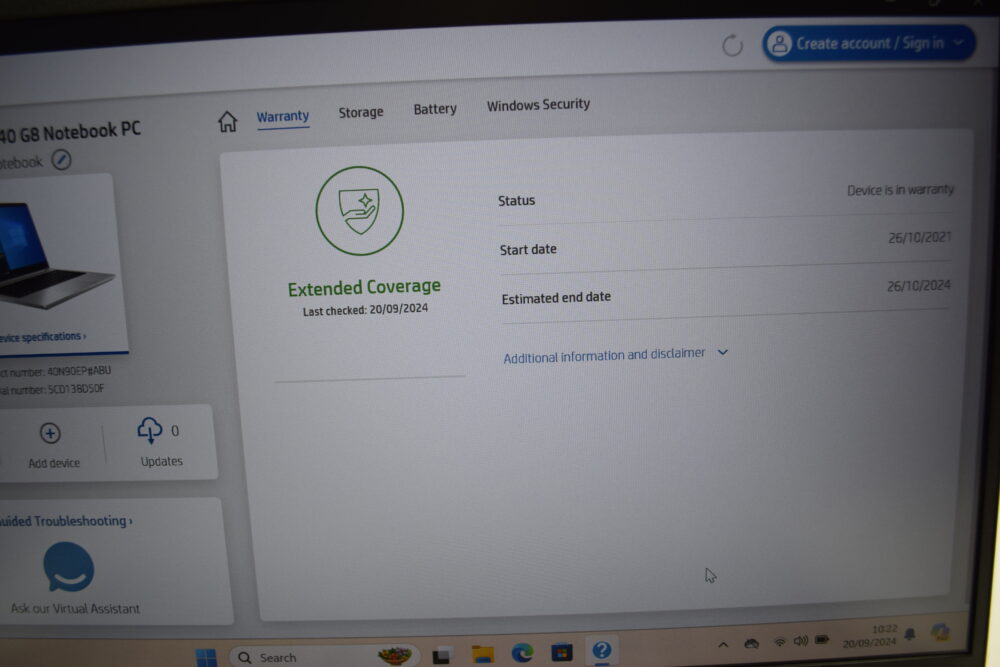Click the Add device label
This screenshot has width=1000, height=667.
click(x=54, y=463)
